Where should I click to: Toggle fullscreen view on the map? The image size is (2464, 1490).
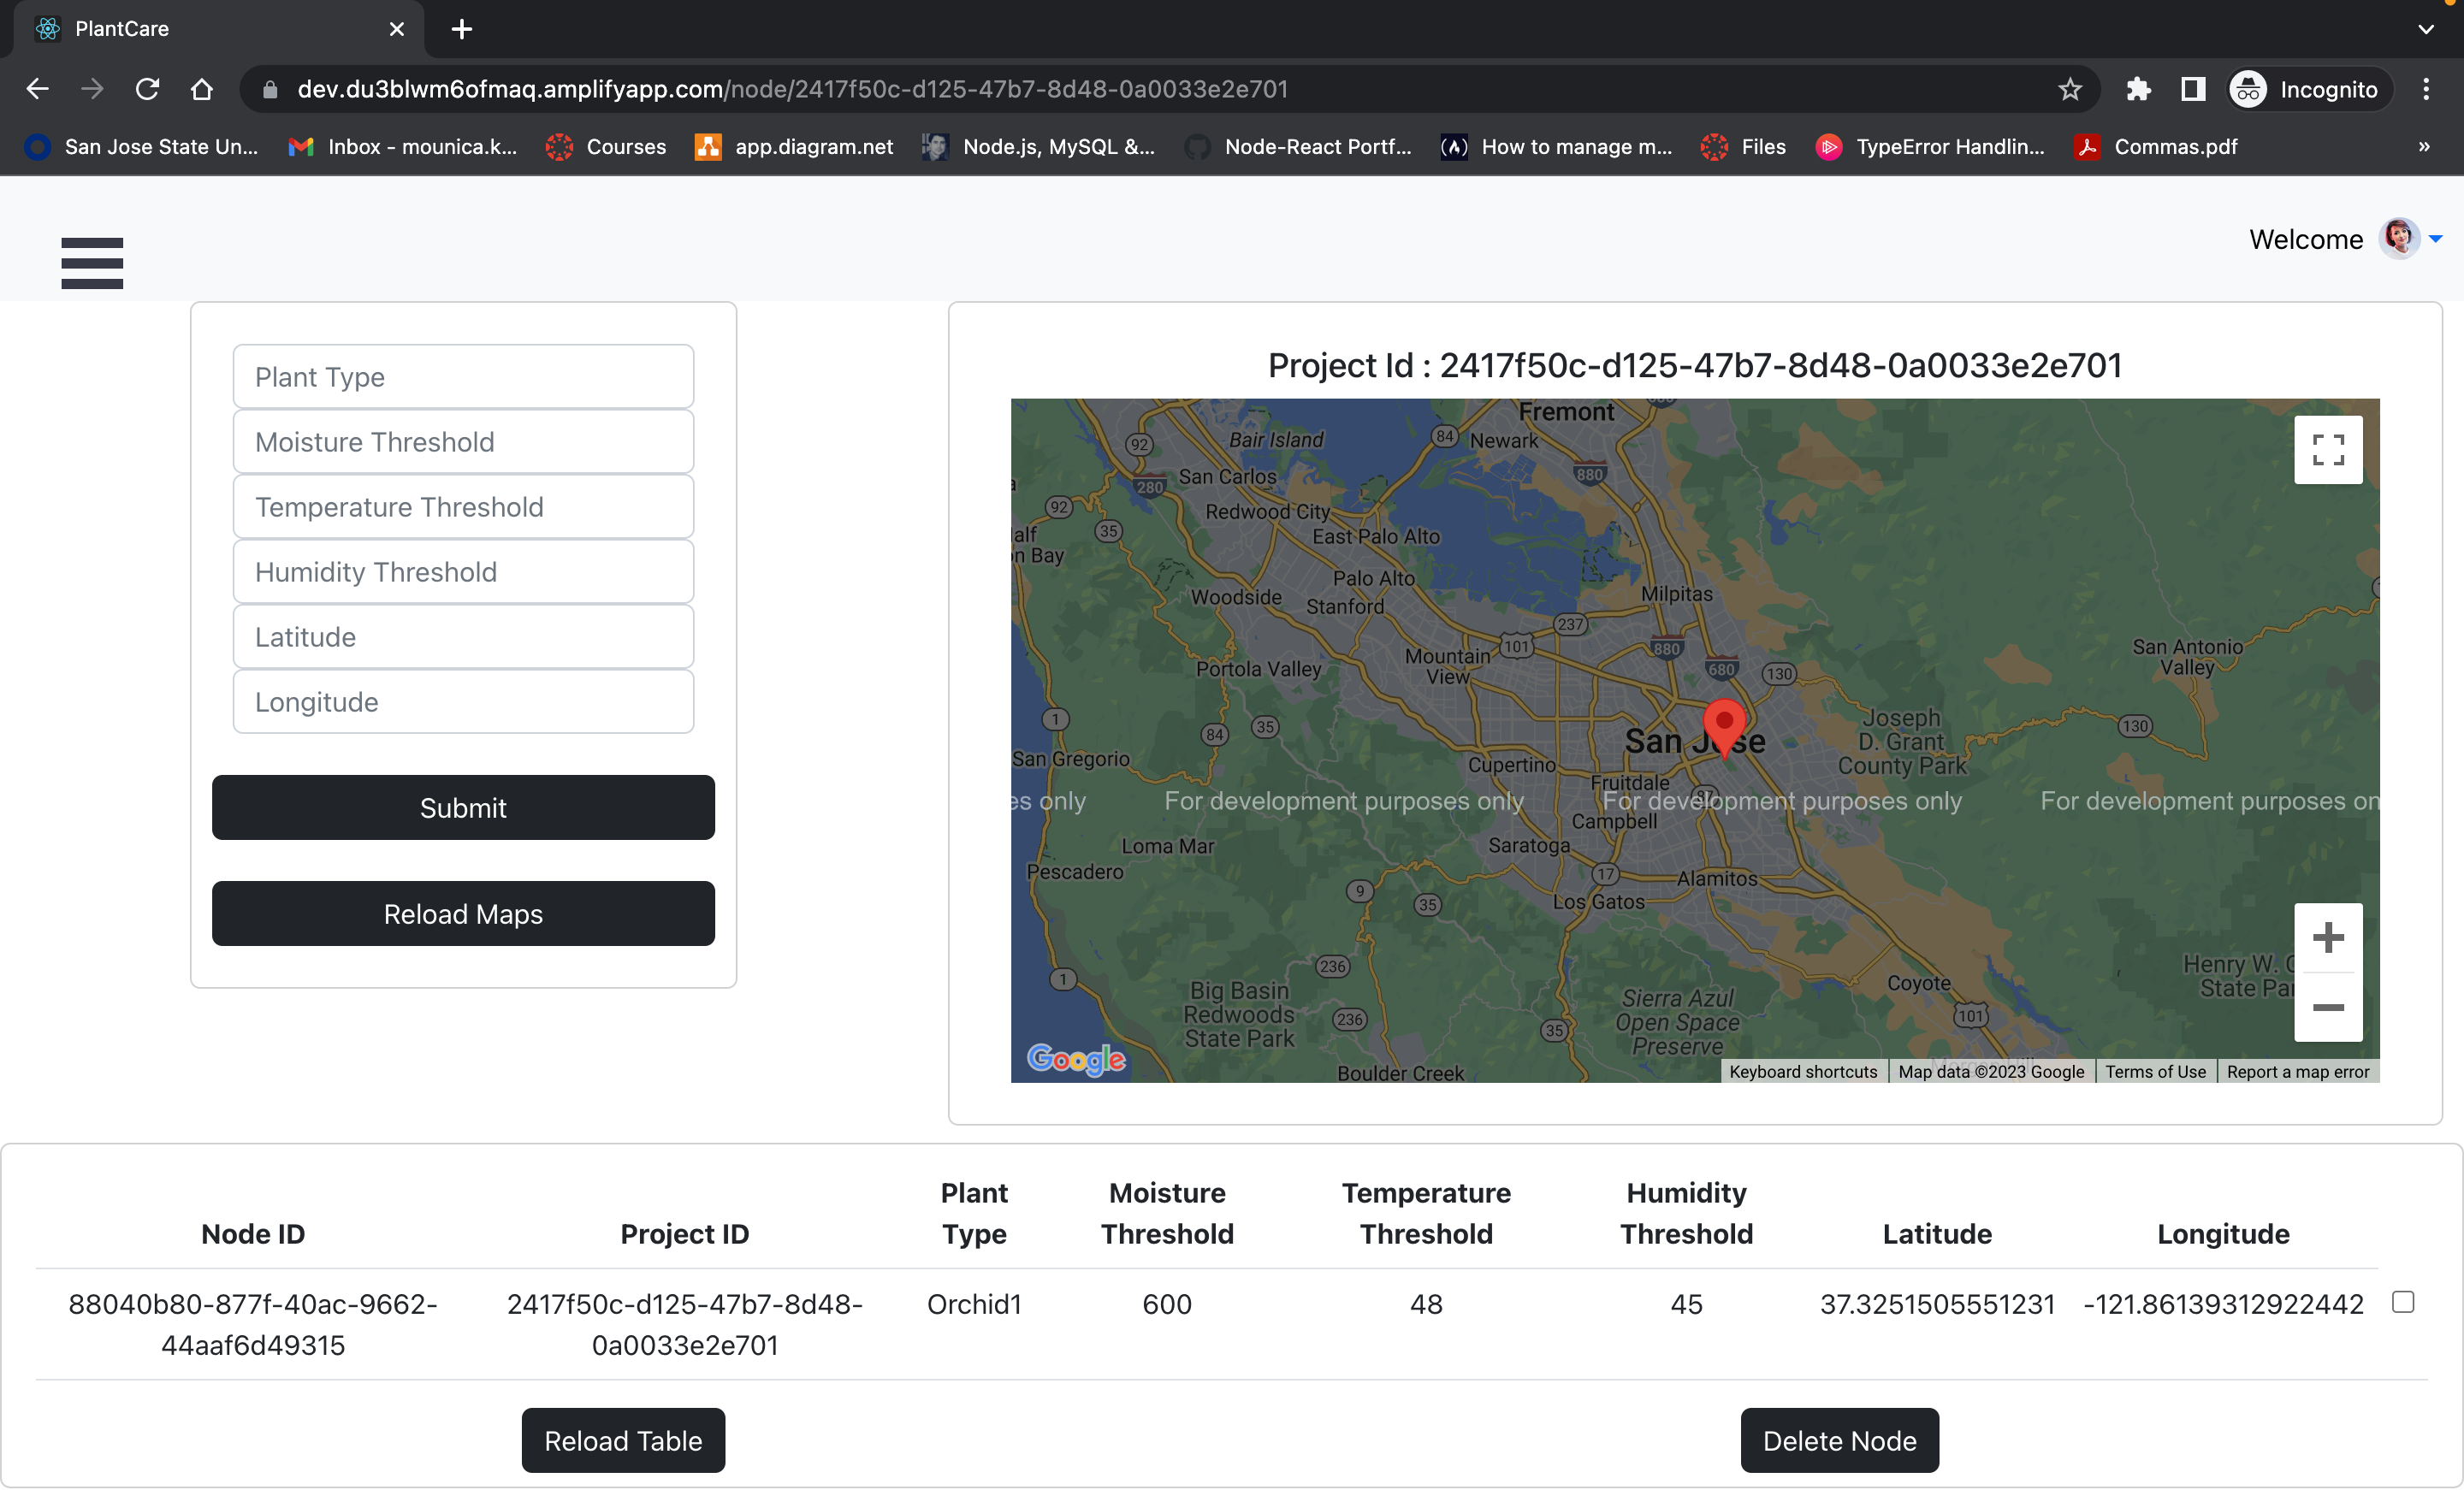(2327, 450)
